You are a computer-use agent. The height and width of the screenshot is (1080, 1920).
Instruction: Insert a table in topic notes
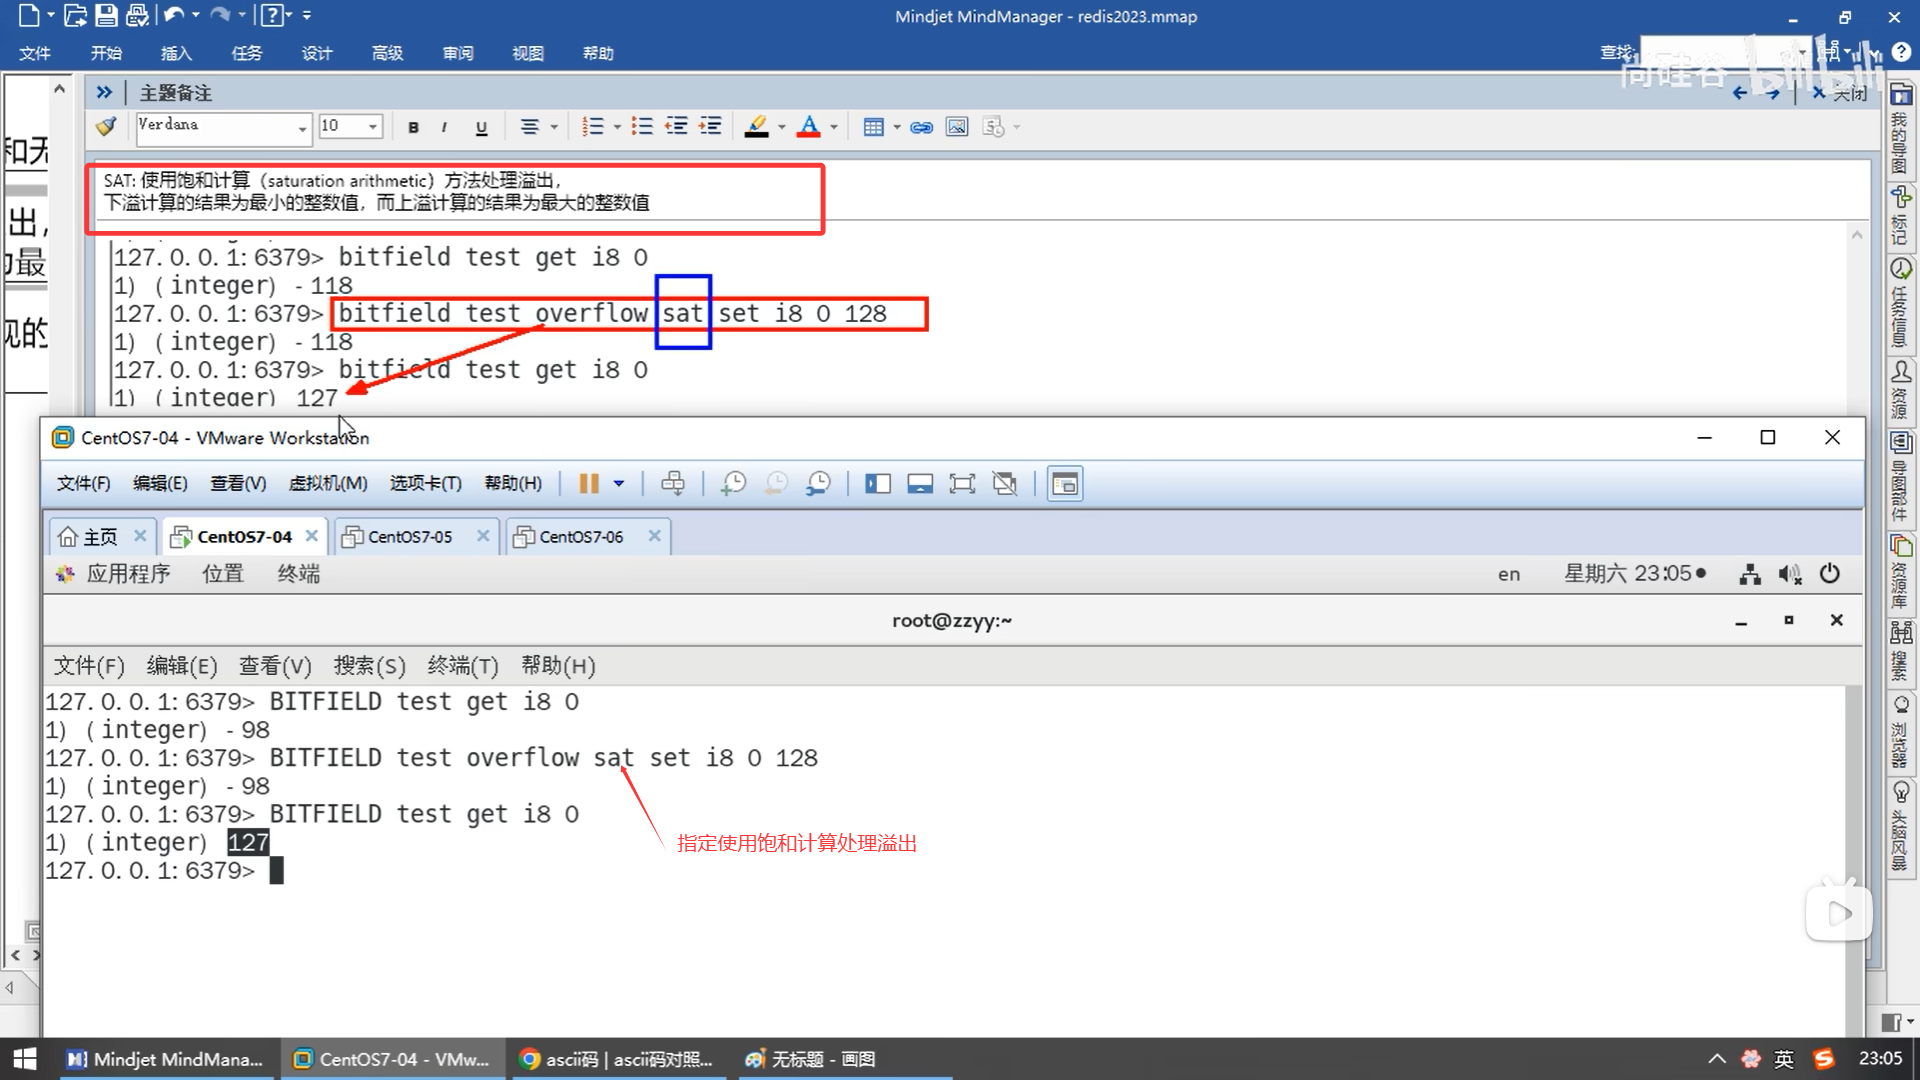(x=873, y=127)
